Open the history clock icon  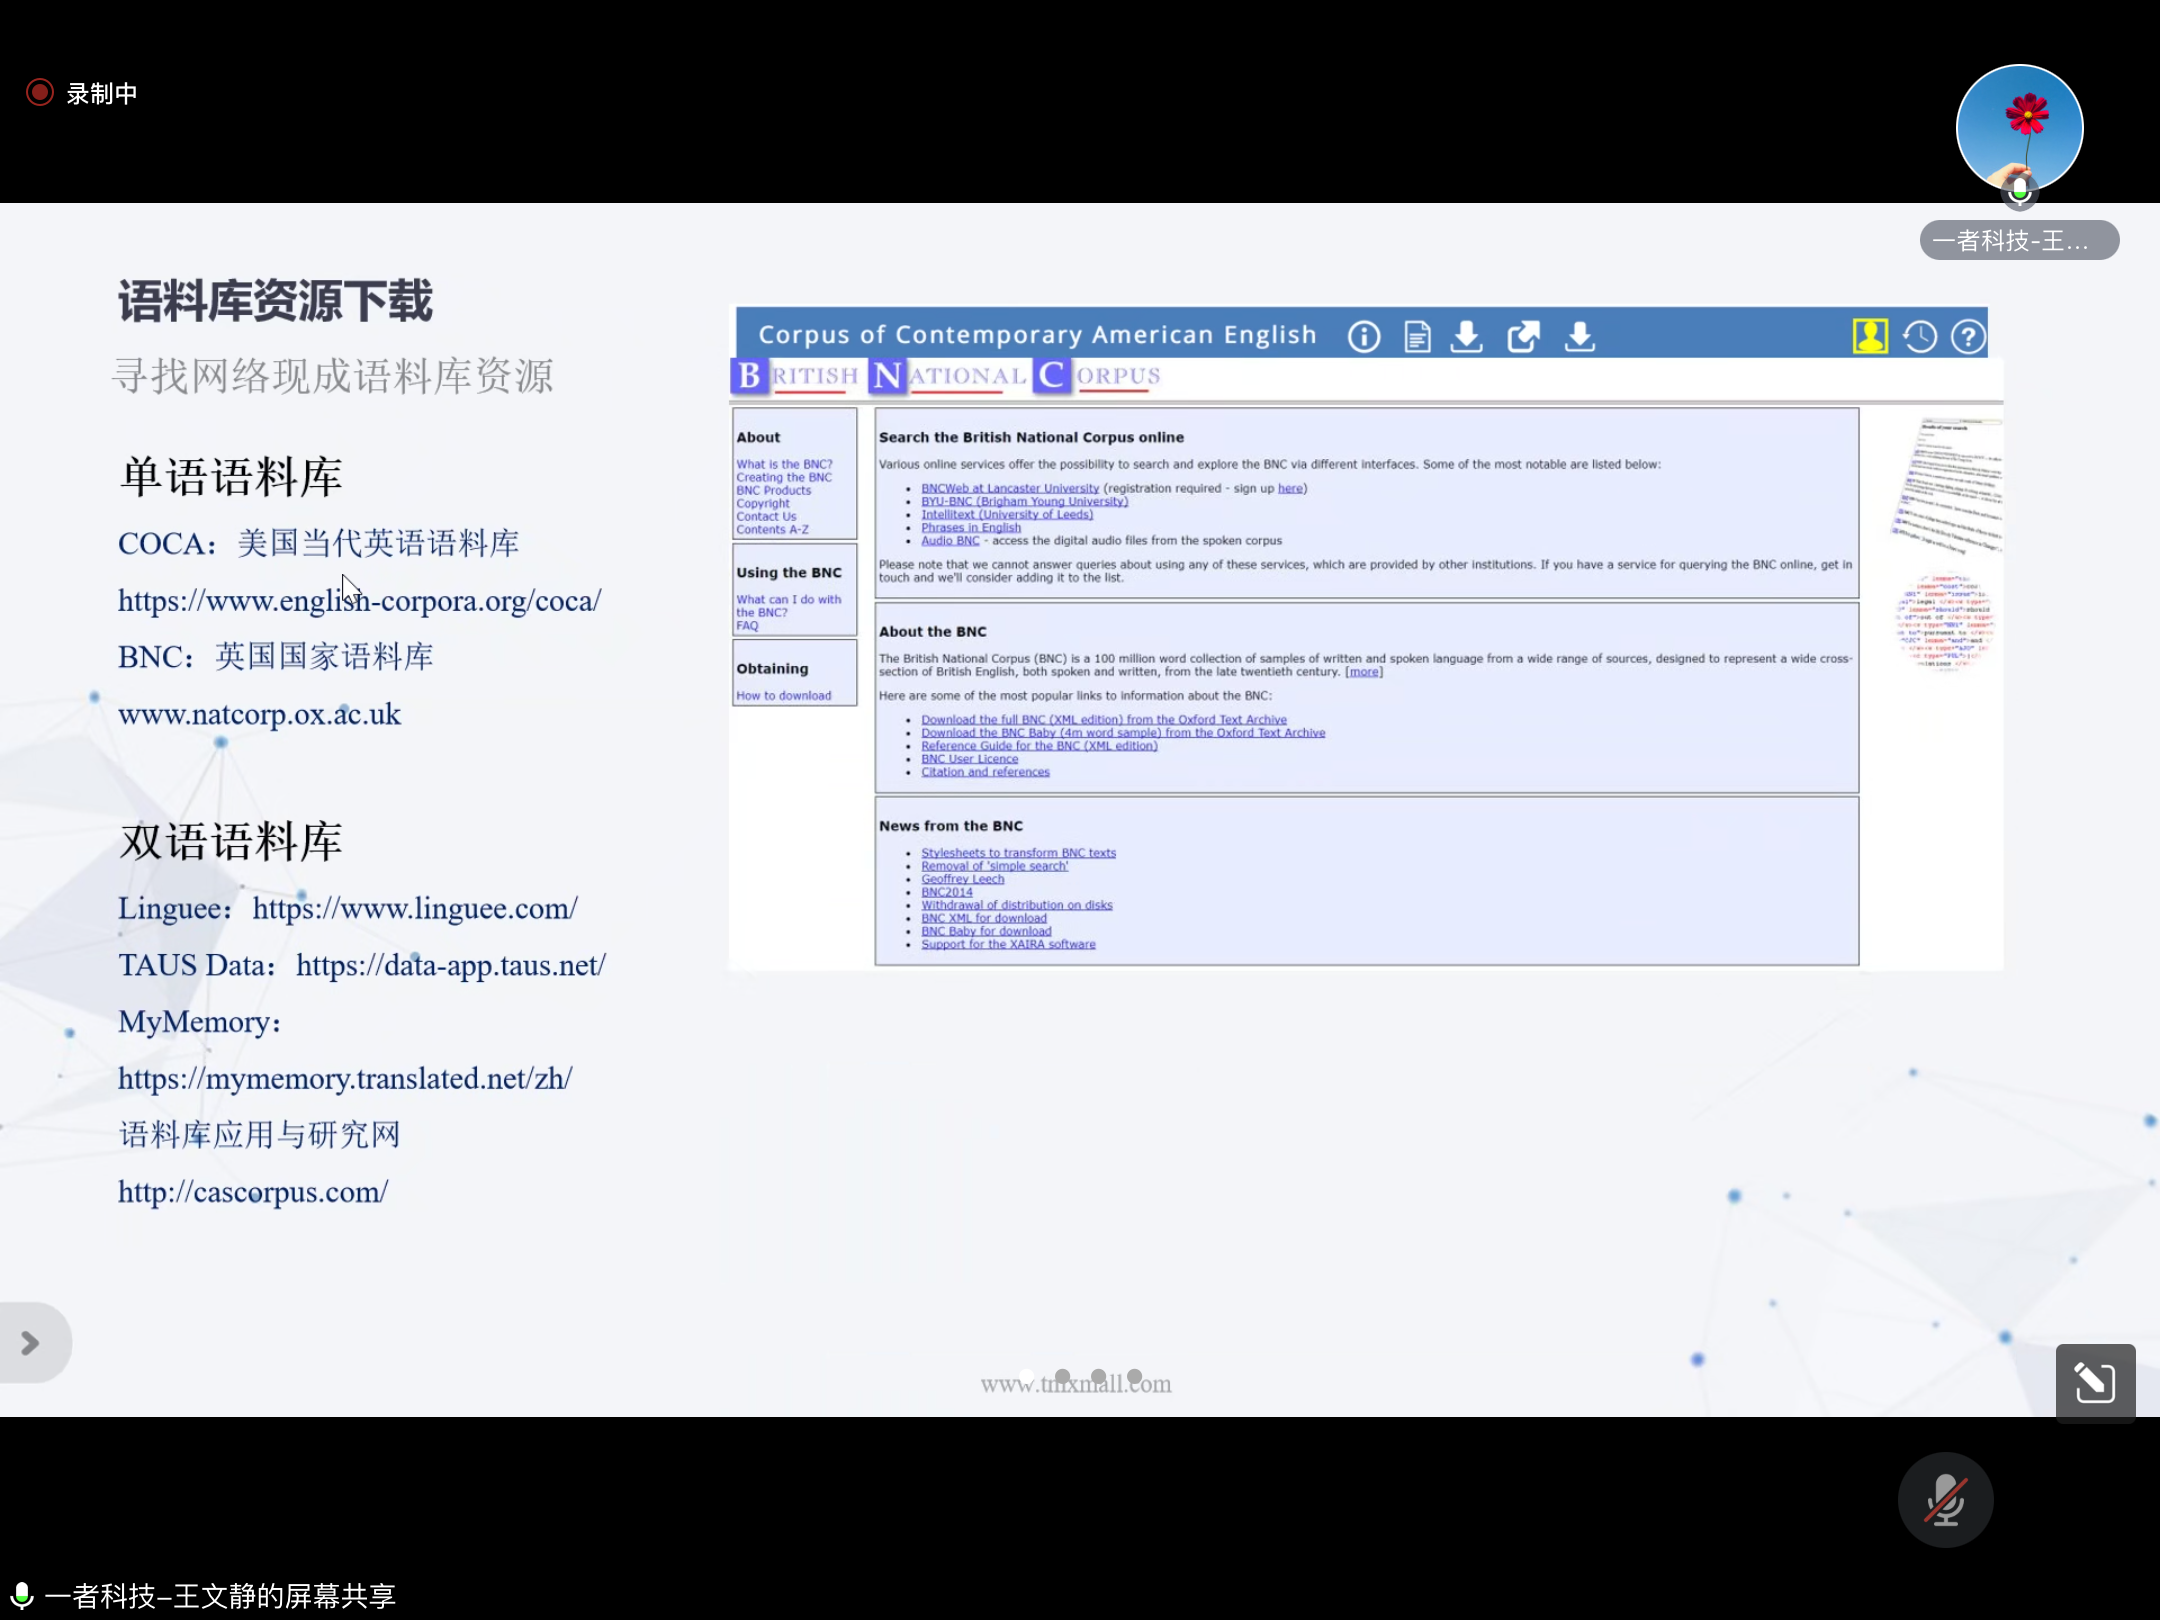(1919, 337)
